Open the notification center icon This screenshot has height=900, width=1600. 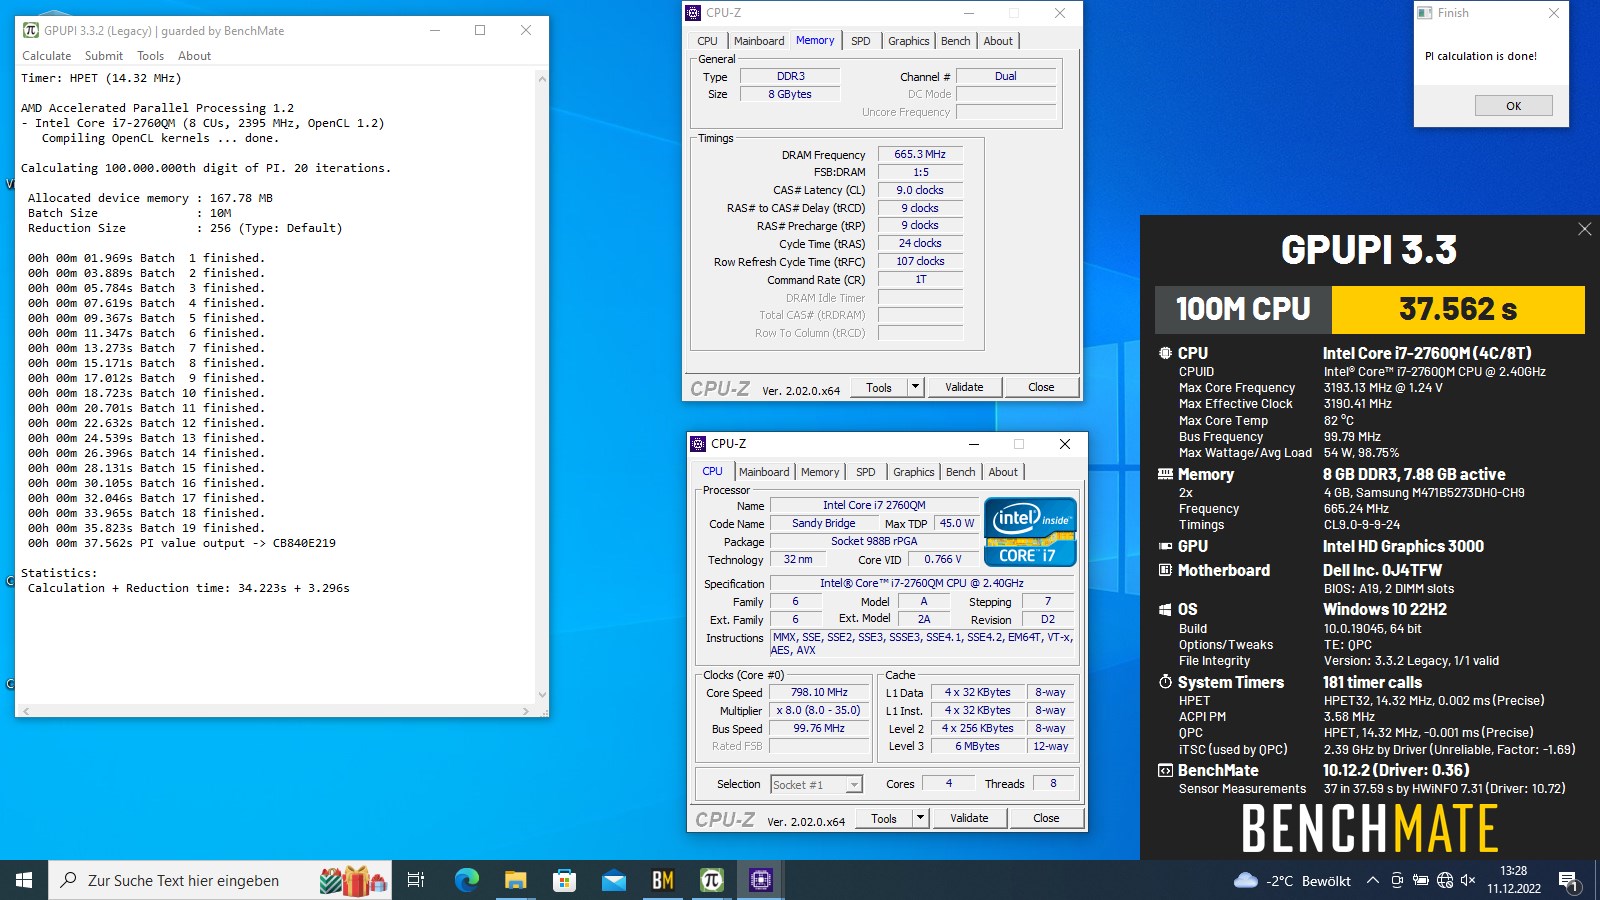tap(1569, 881)
